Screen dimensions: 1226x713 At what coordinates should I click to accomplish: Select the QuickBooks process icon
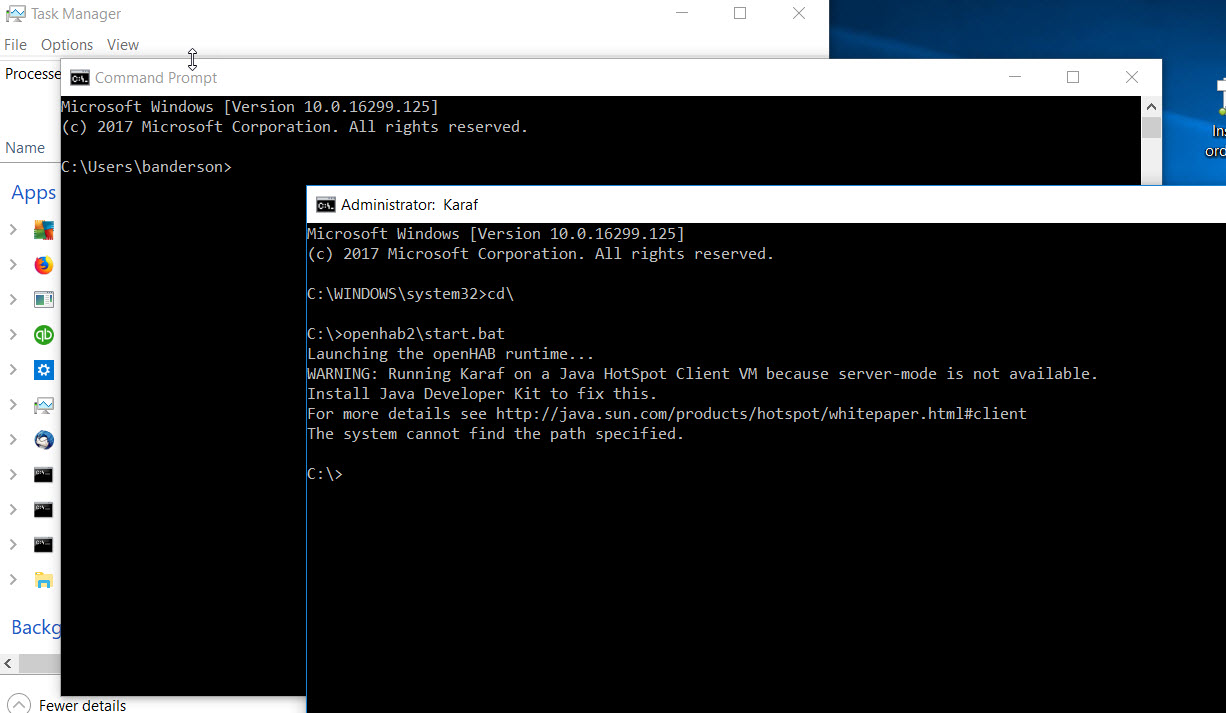[x=43, y=335]
